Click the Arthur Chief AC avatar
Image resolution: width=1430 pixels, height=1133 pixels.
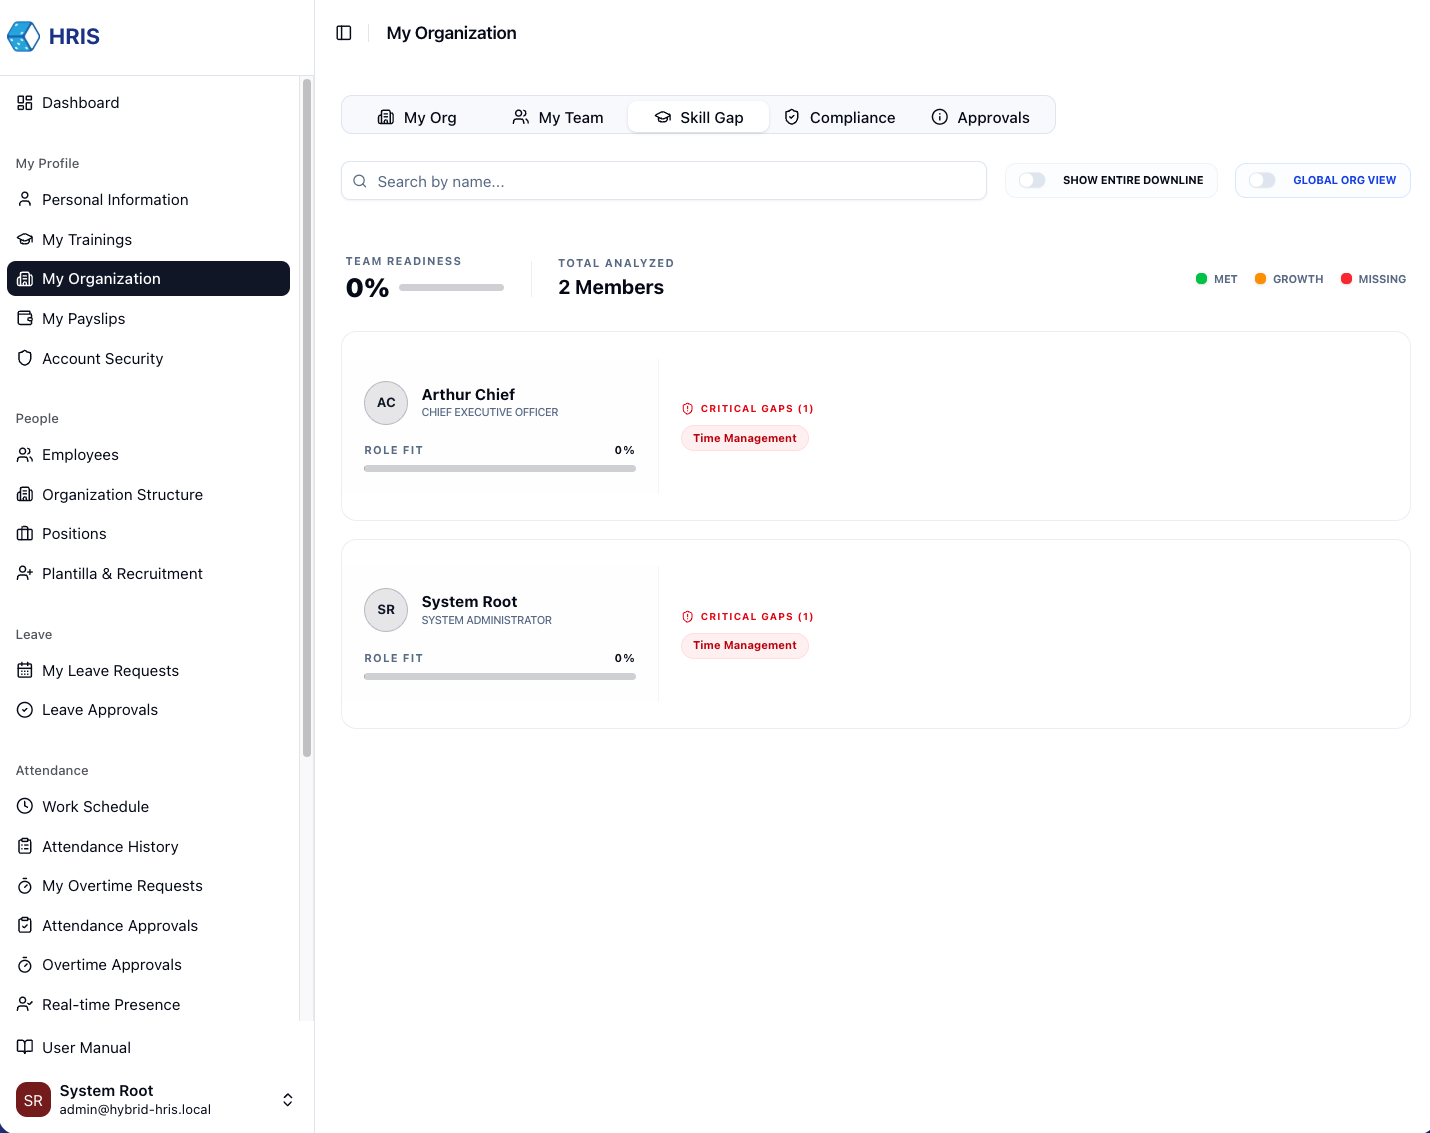click(x=386, y=403)
